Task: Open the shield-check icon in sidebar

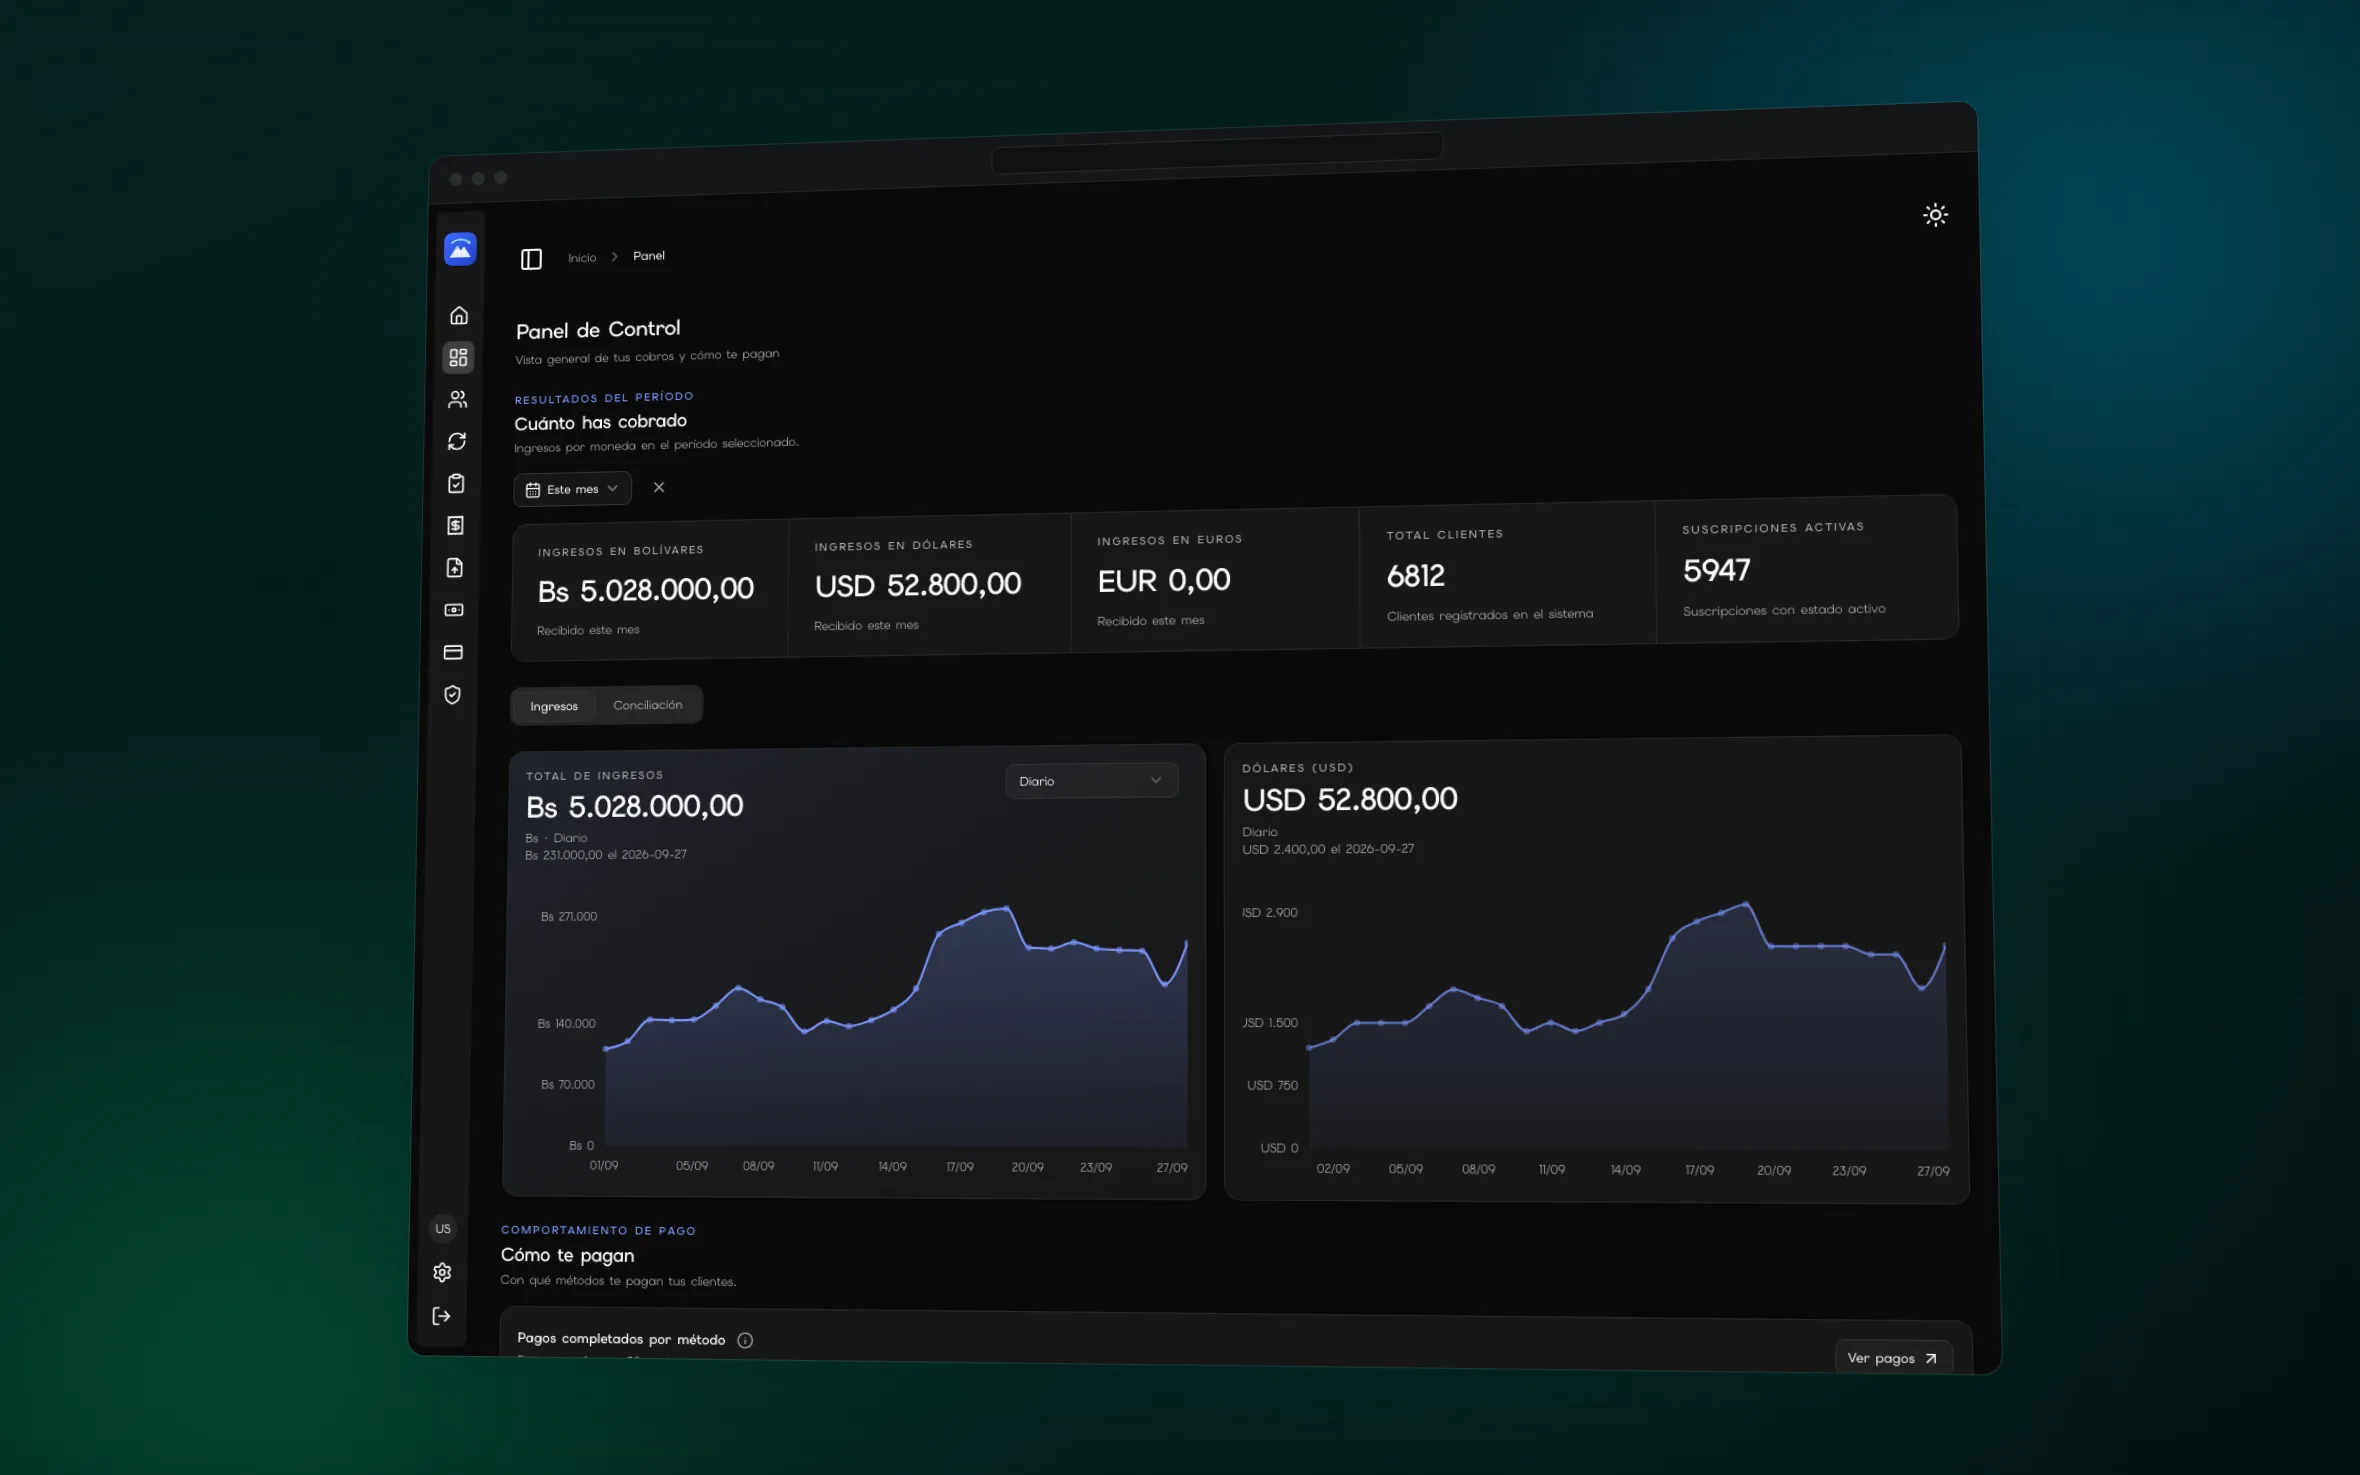Action: click(453, 695)
